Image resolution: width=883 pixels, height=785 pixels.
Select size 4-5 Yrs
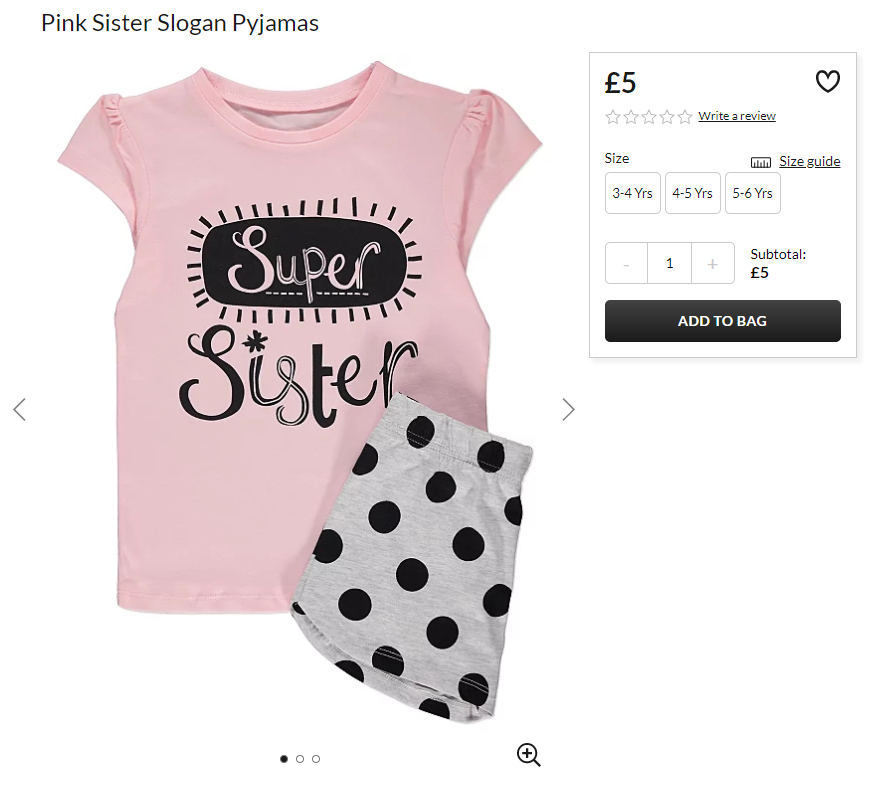tap(692, 193)
